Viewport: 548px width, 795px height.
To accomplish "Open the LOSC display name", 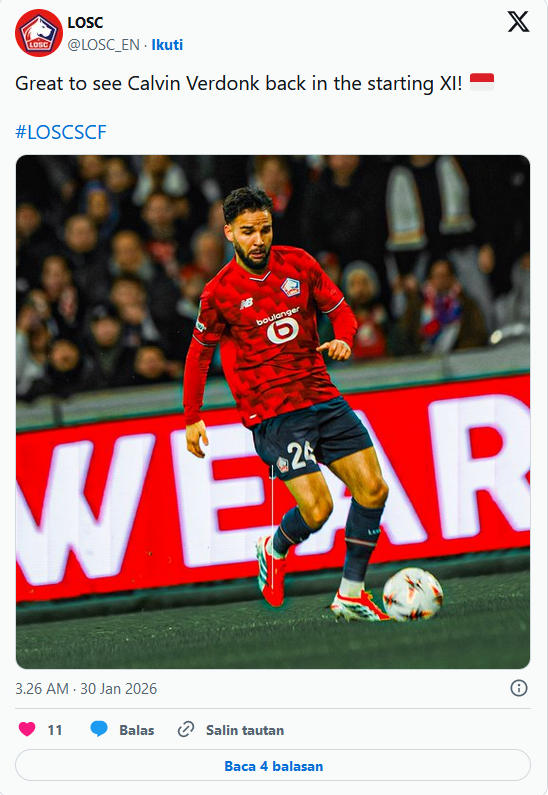I will (85, 23).
